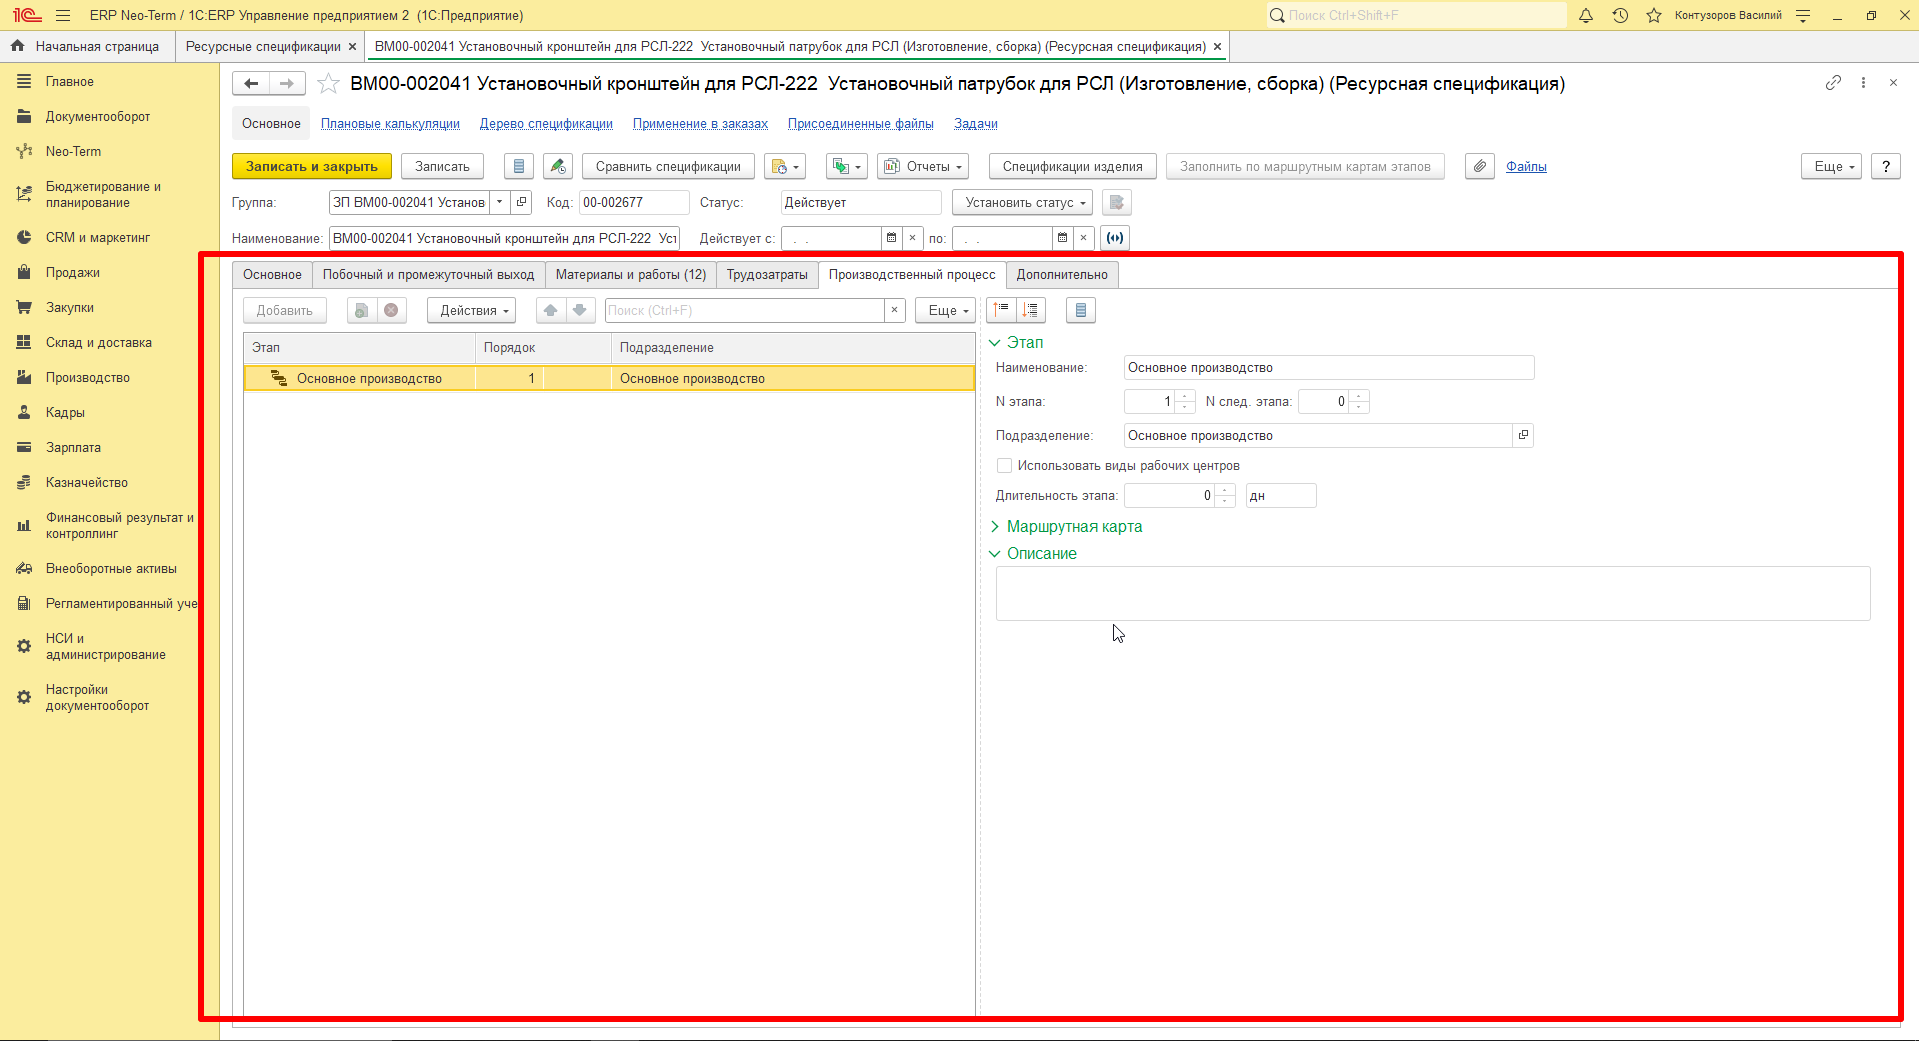Open the Файлы link
Viewport: 1919px width, 1041px height.
click(1526, 167)
